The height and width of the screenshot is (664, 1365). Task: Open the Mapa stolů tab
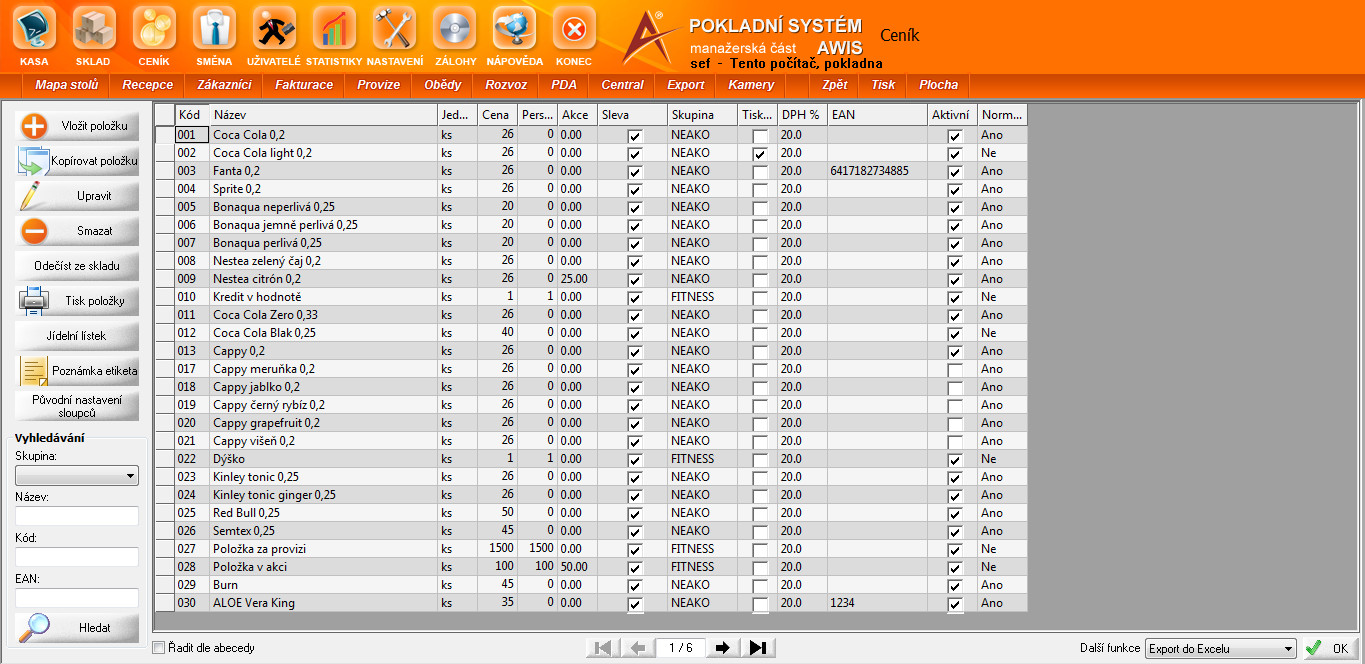coord(67,85)
